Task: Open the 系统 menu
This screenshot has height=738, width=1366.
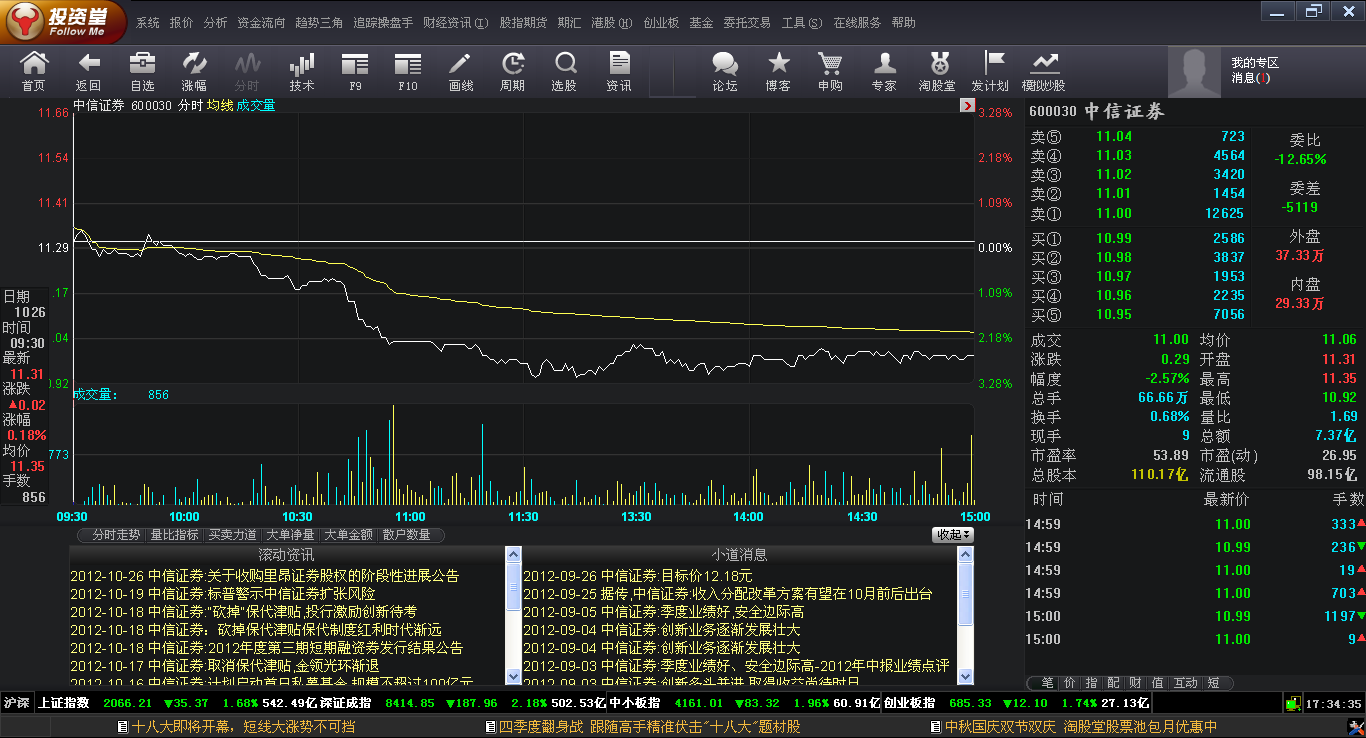Action: 148,23
